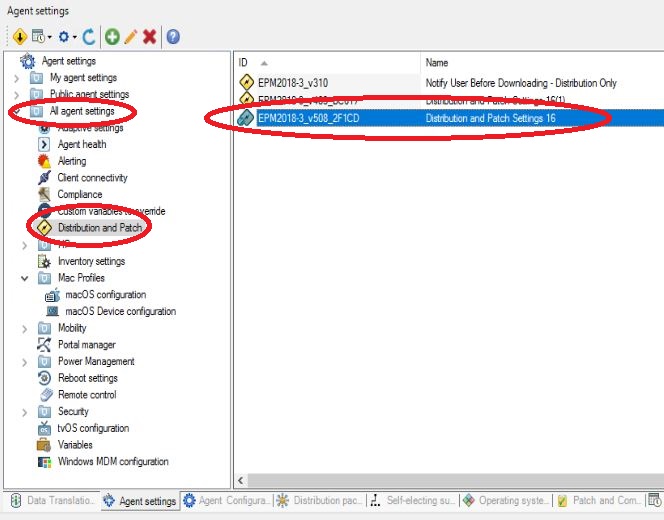
Task: Collapse the Mac Profiles tree node
Action: tap(26, 278)
